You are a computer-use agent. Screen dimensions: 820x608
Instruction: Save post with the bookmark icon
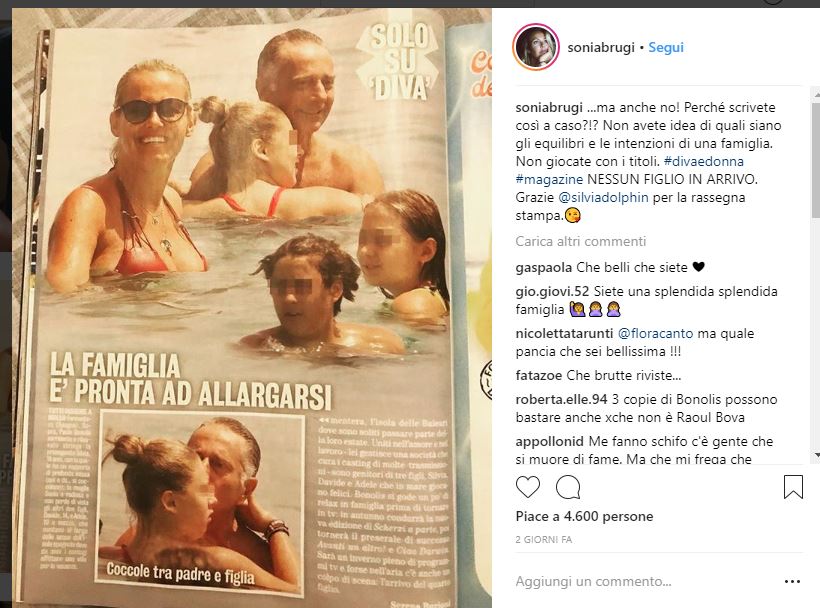[x=793, y=487]
